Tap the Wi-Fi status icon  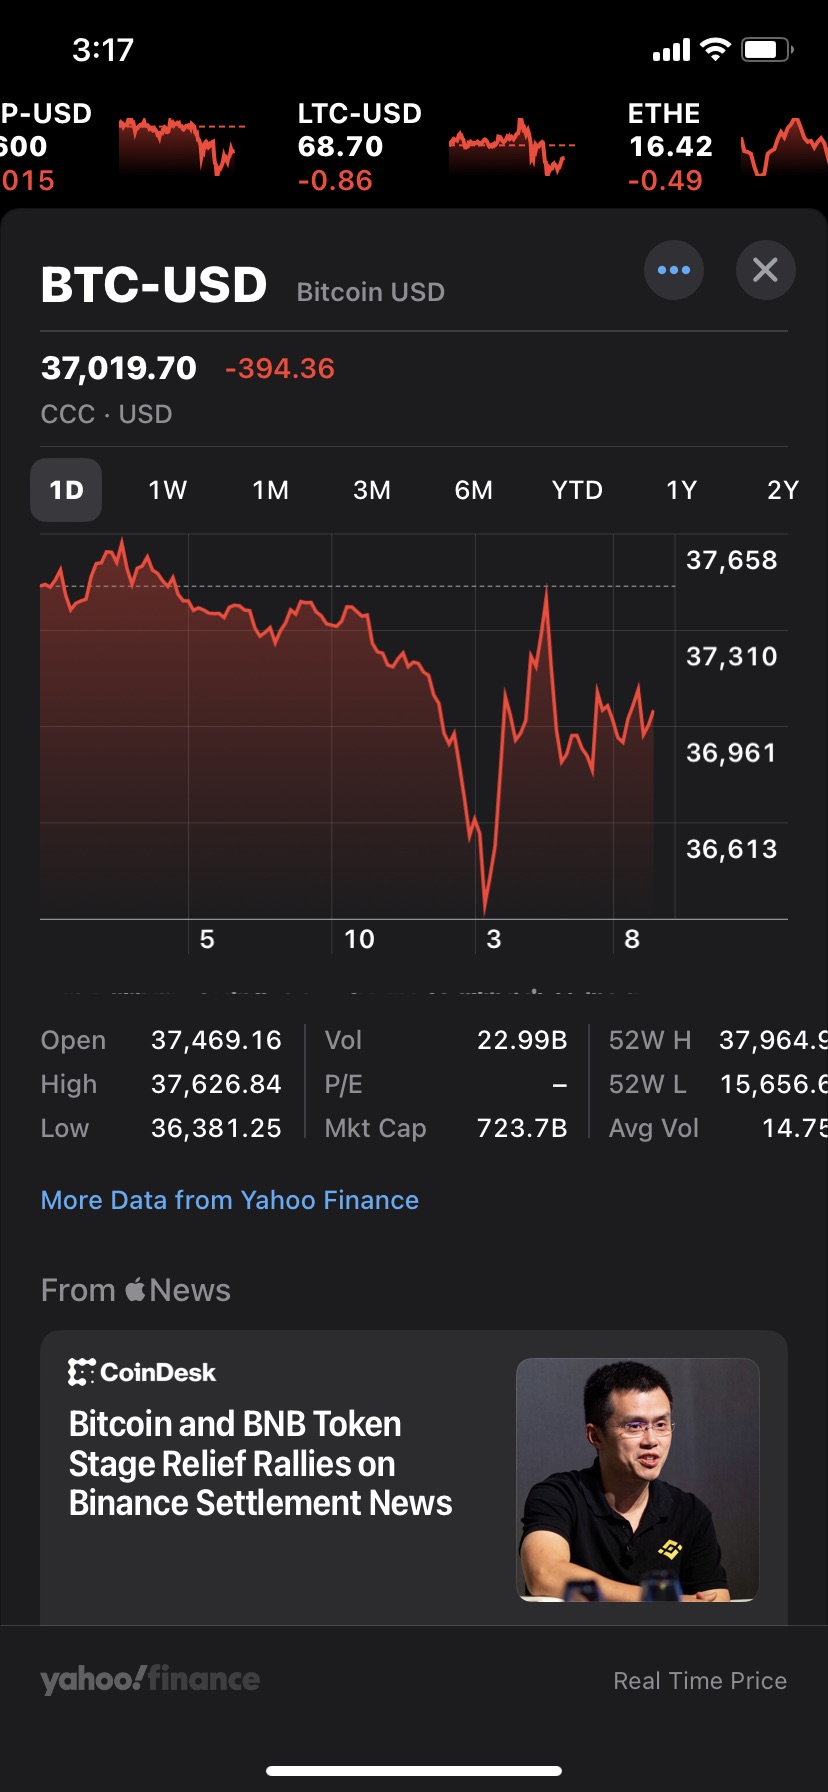715,50
